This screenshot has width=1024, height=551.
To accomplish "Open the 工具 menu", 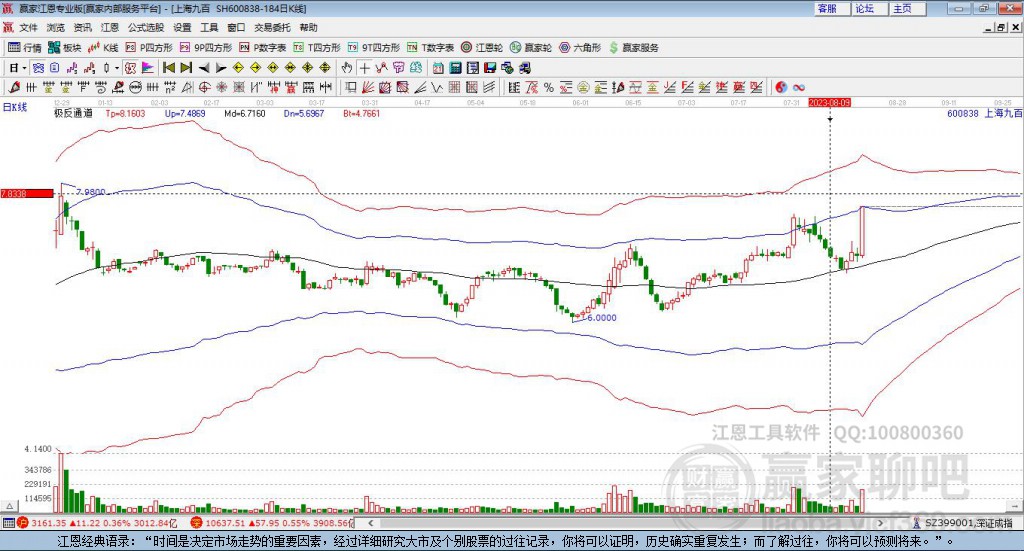I will pos(209,27).
